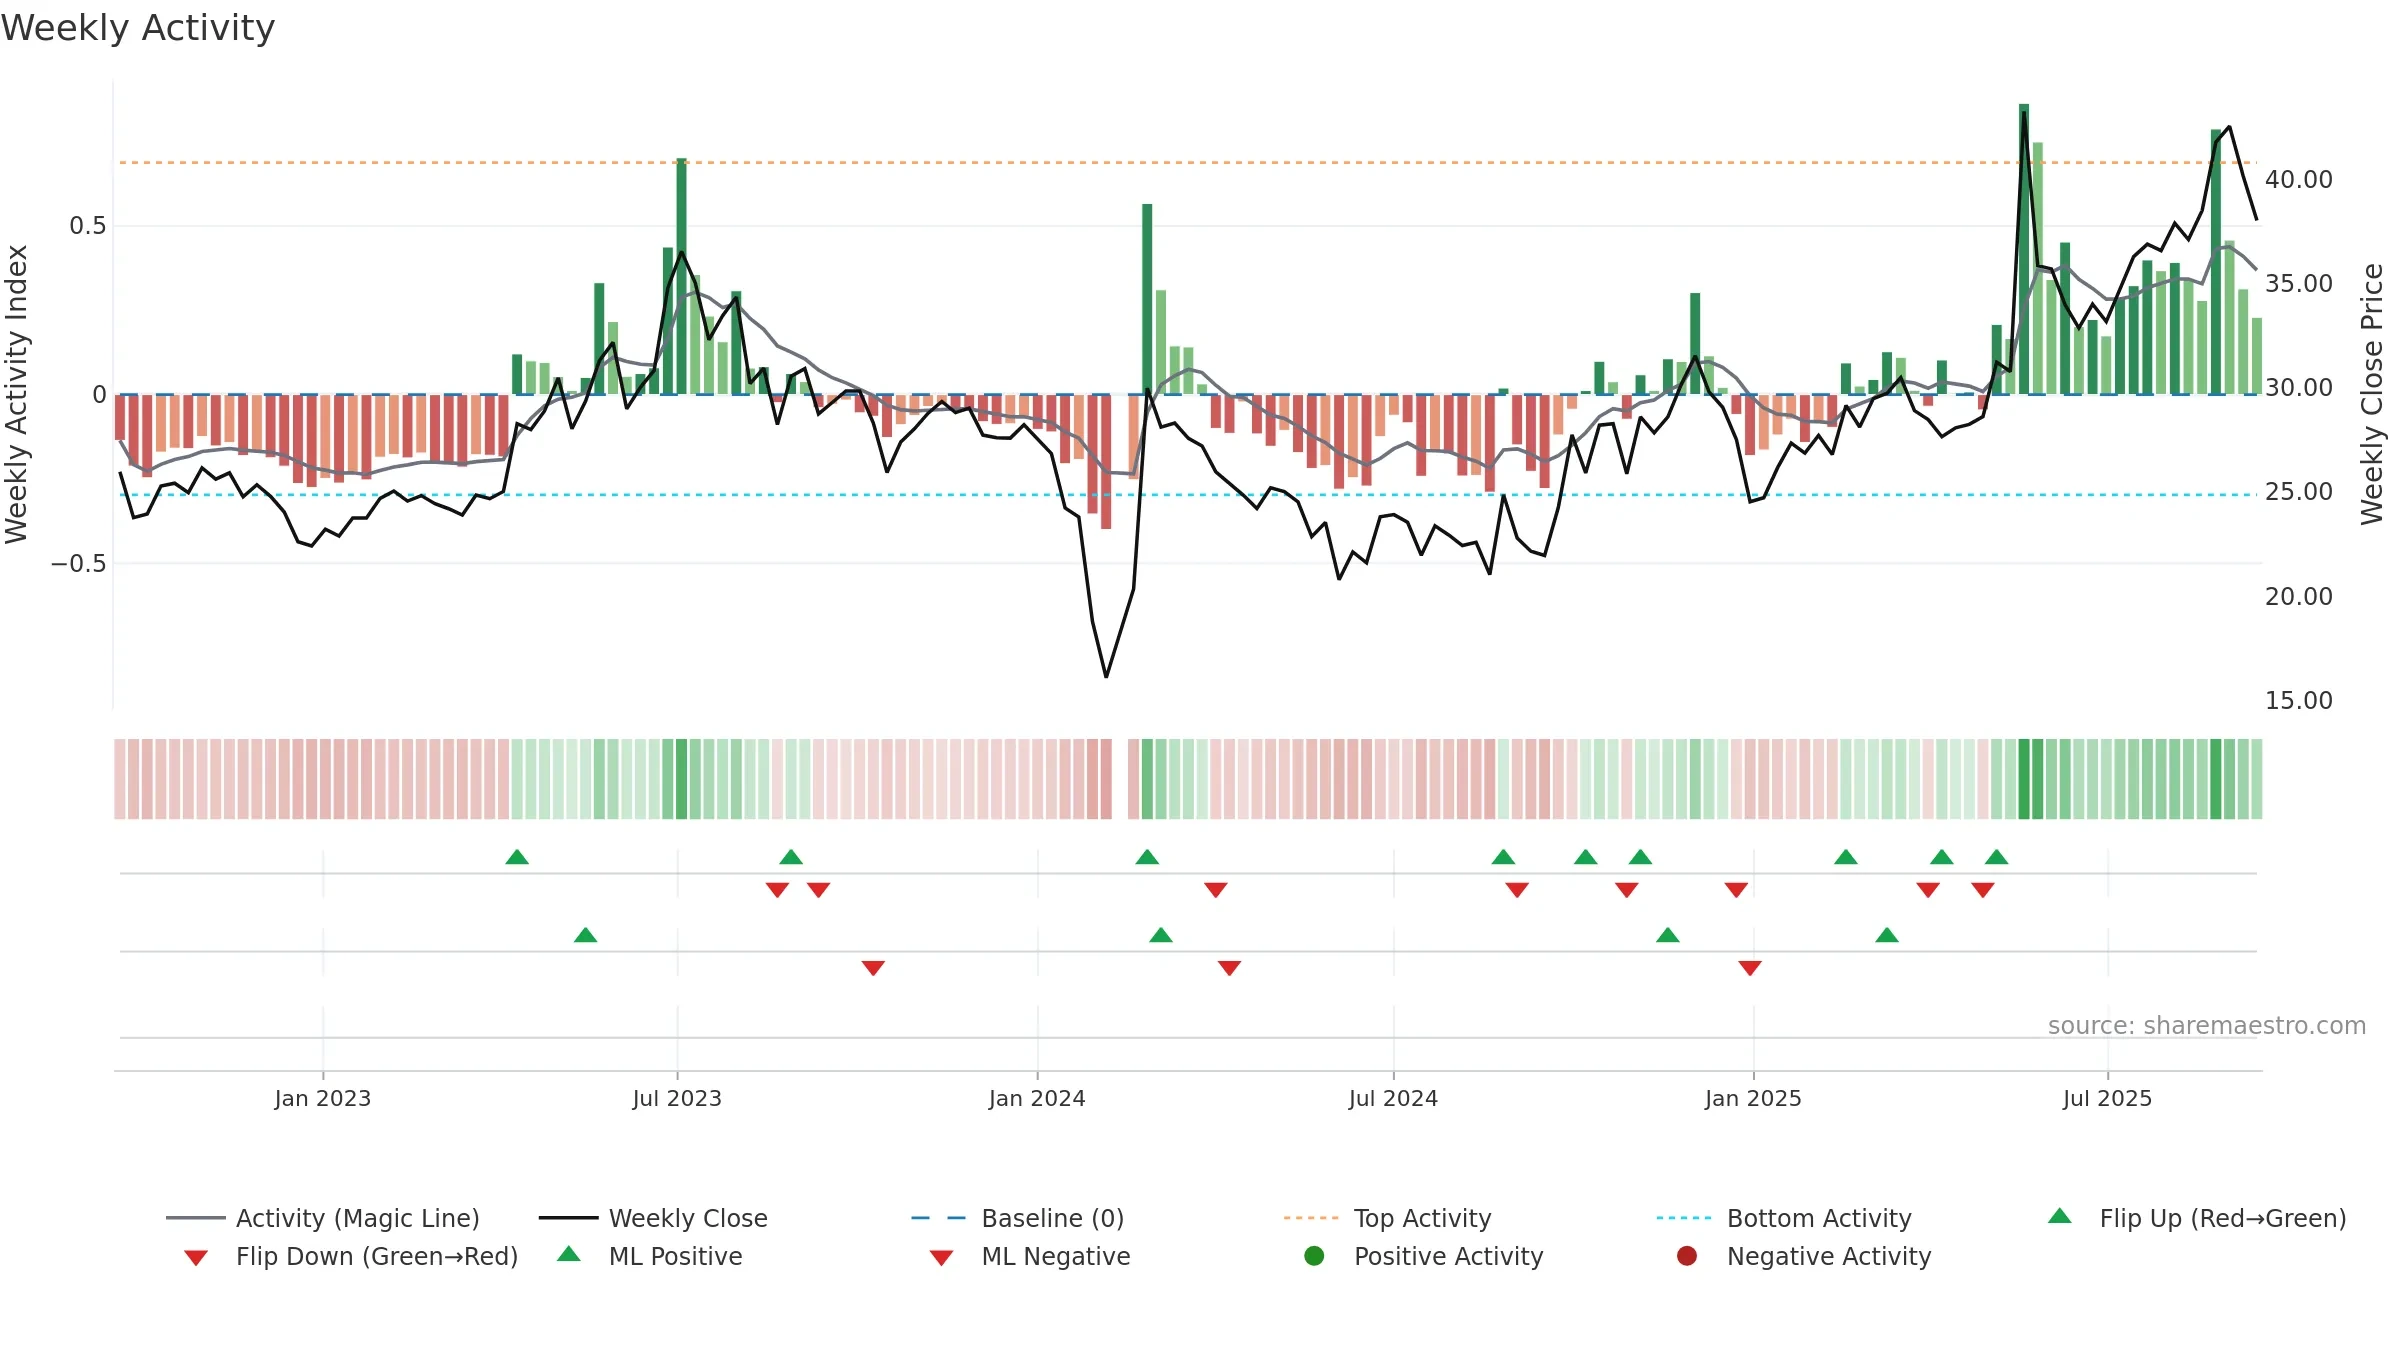Viewport: 2400px width, 1350px height.
Task: Toggle the ML Positive legend entry
Action: tap(650, 1256)
